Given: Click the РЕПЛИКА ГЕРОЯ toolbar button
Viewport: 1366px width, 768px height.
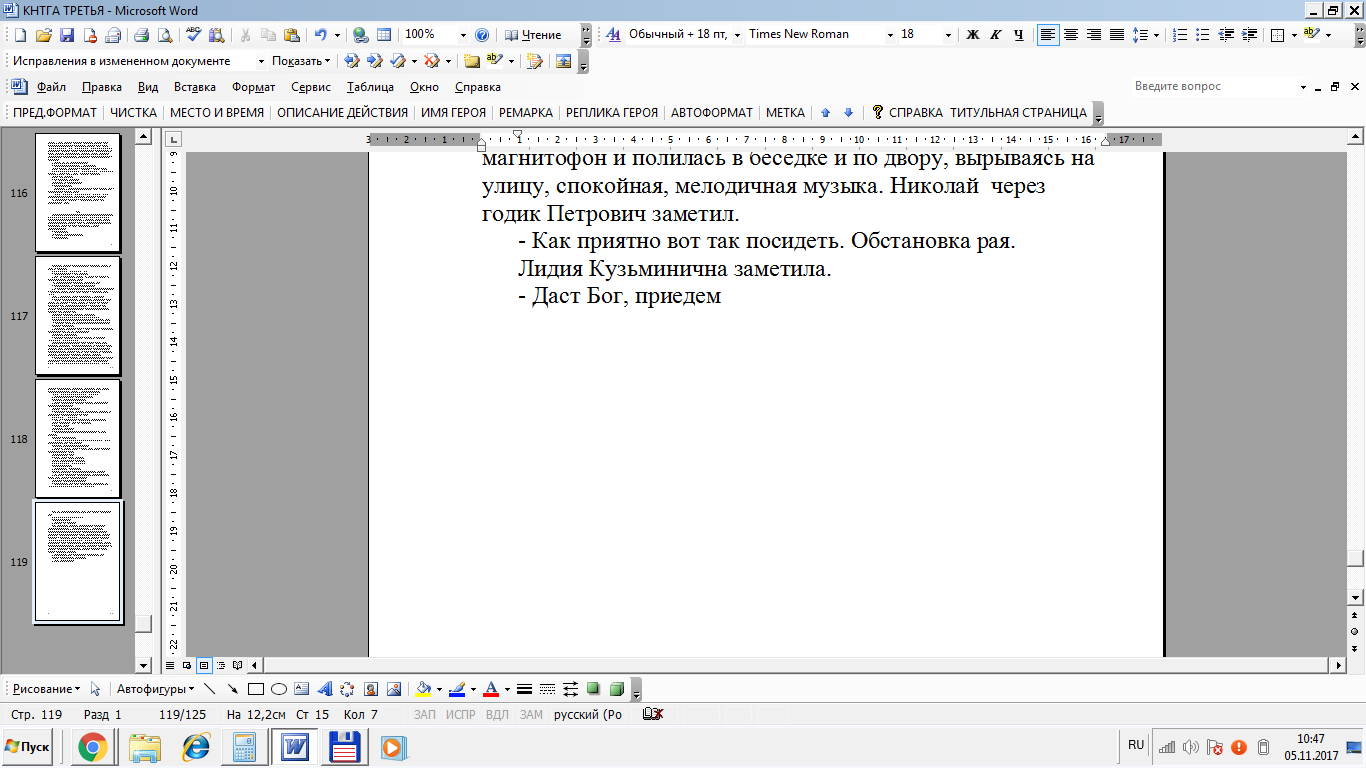Looking at the screenshot, I should point(612,113).
